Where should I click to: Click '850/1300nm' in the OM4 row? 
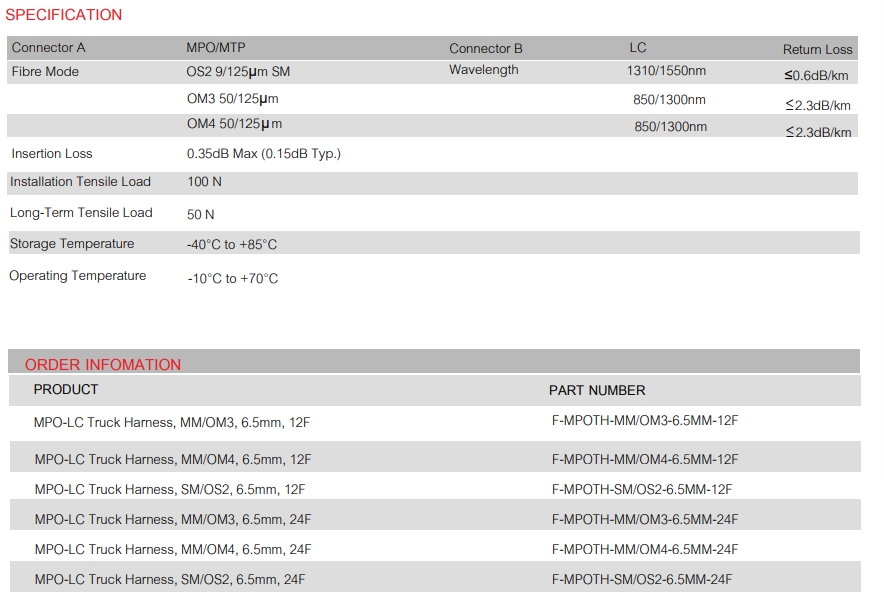coord(670,127)
